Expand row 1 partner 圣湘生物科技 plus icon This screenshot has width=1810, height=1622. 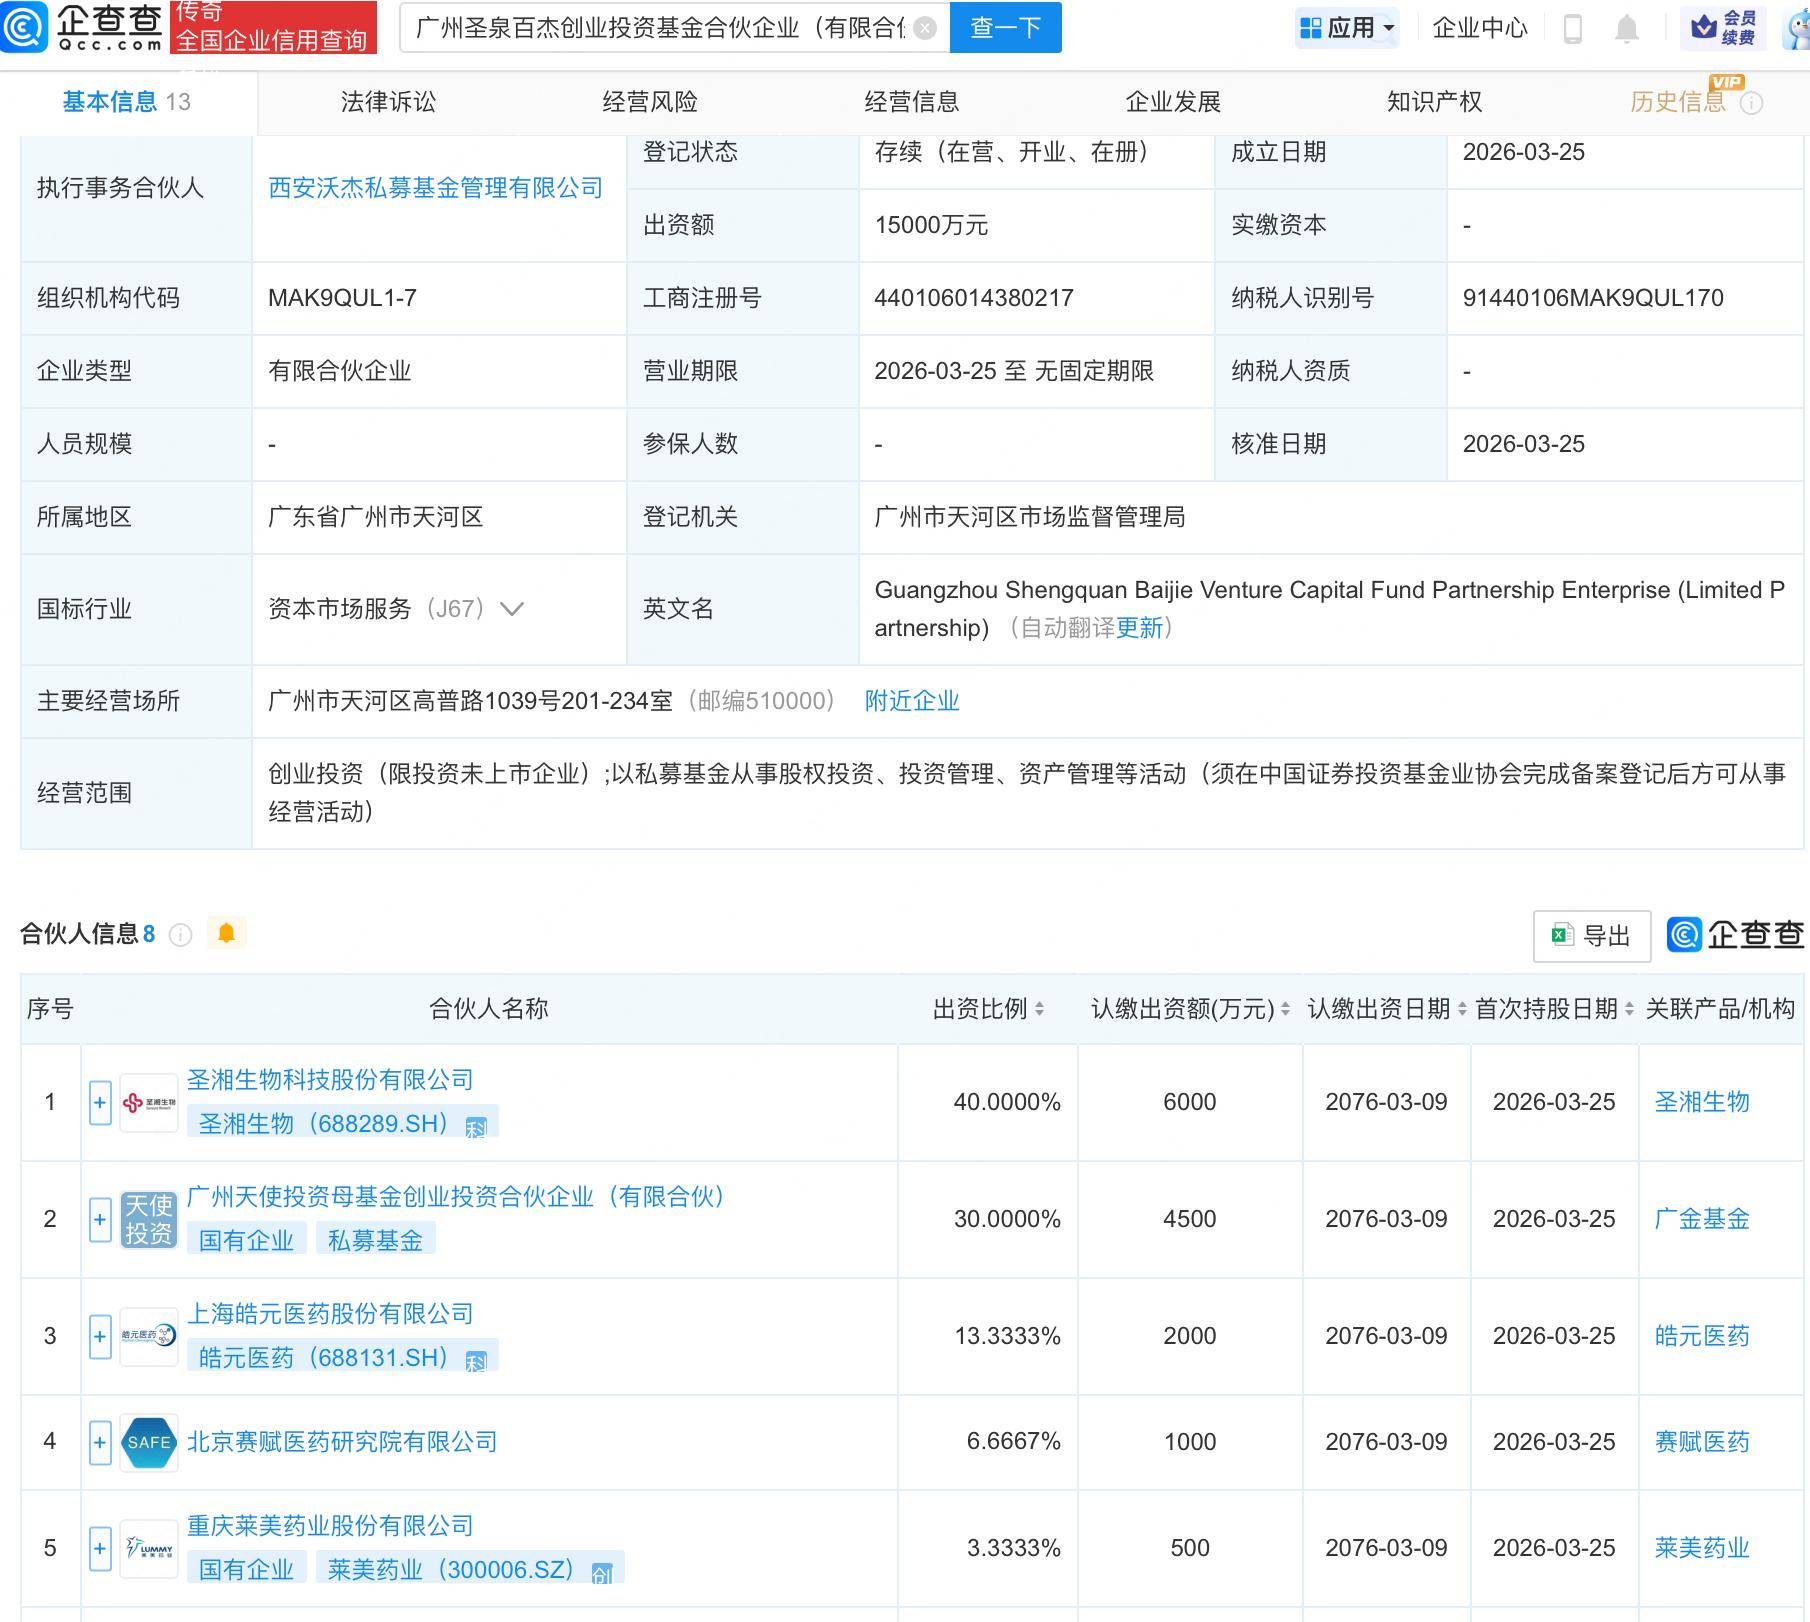click(x=100, y=1103)
